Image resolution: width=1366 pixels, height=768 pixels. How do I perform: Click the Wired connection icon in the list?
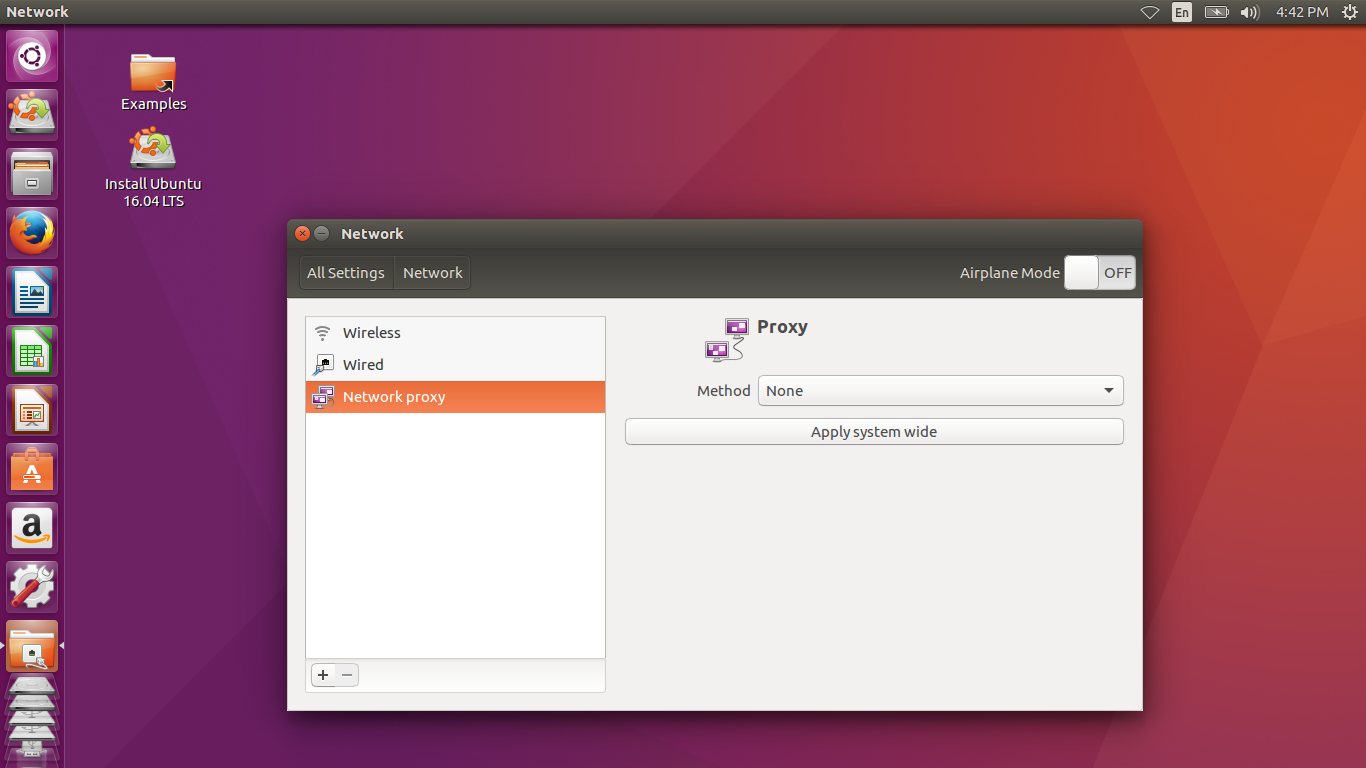tap(323, 365)
